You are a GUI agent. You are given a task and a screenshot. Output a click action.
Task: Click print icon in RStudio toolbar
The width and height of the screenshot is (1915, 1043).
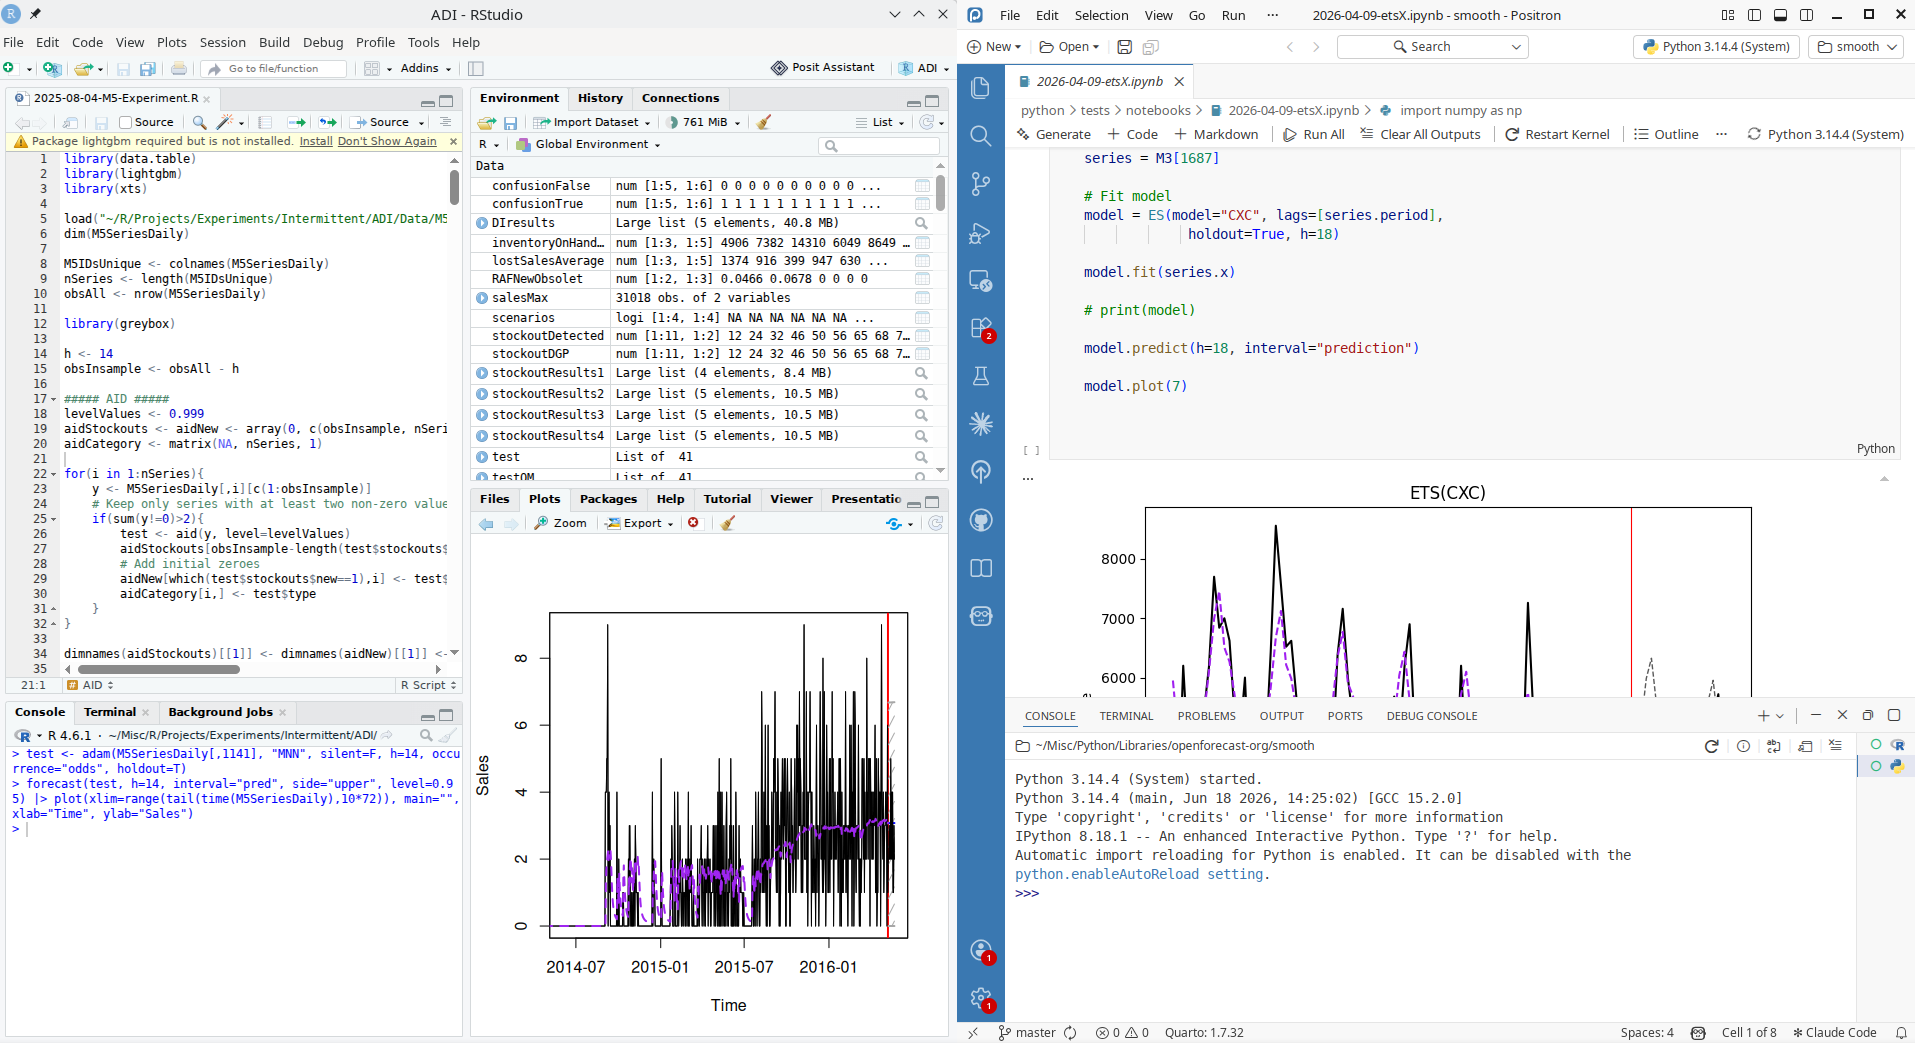(x=179, y=69)
